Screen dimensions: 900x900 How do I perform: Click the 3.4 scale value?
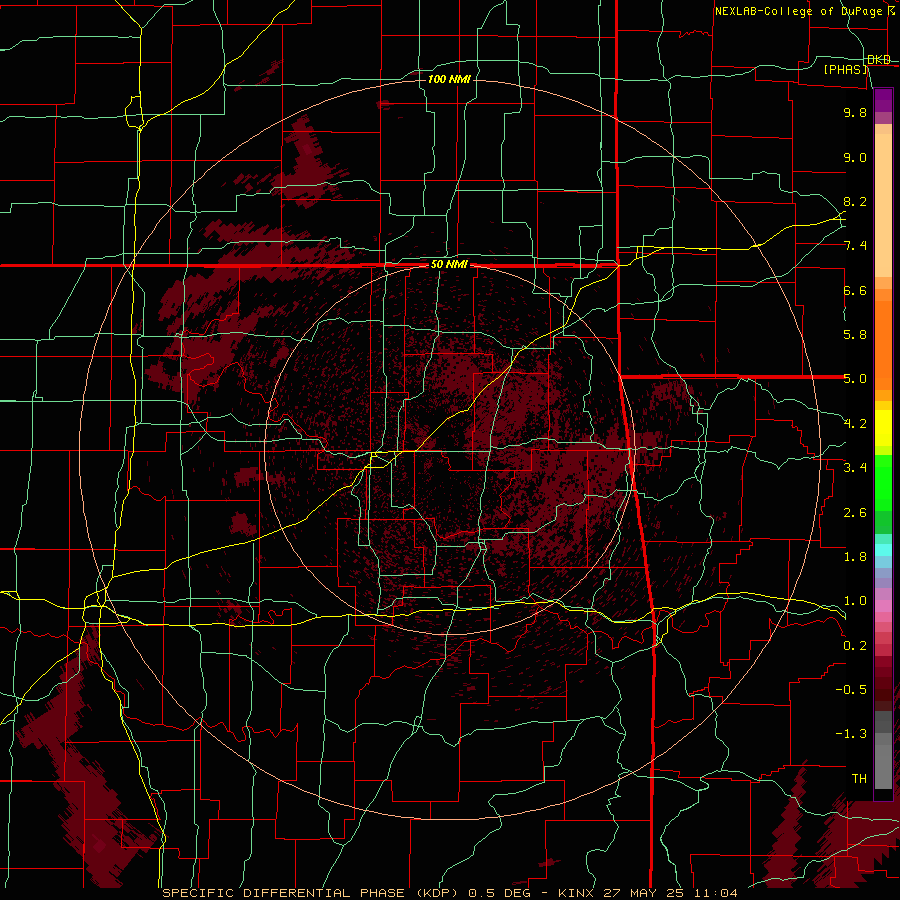[855, 468]
